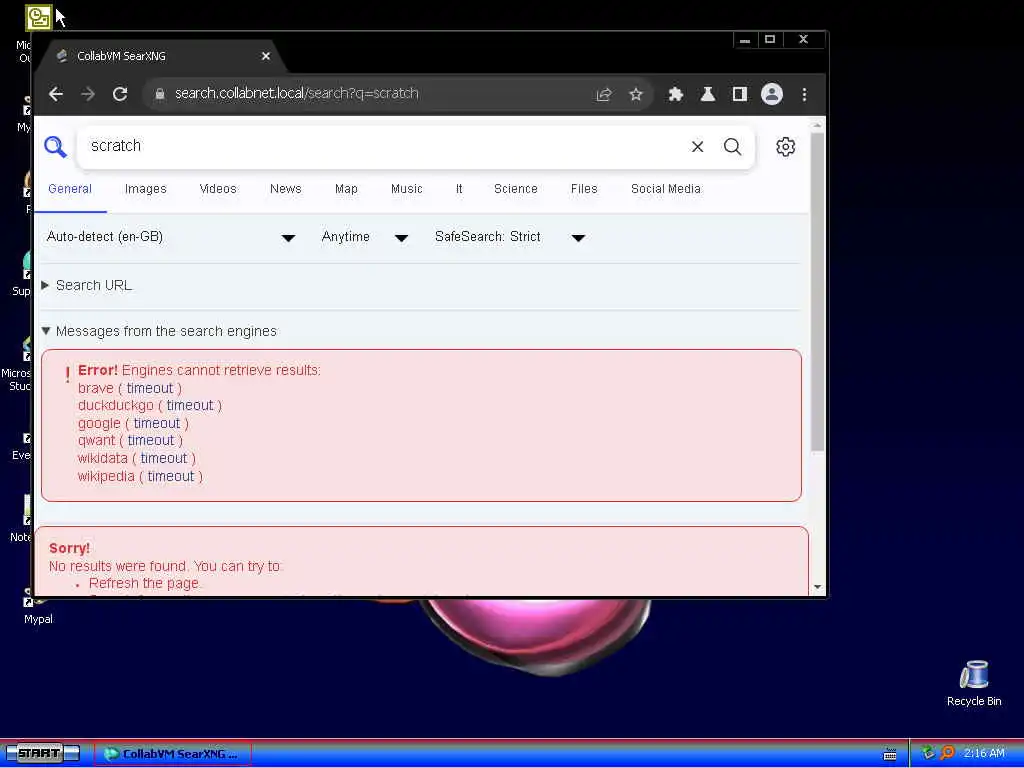Open the SafeSearch: Strict dropdown
This screenshot has height=768, width=1024.
pyautogui.click(x=509, y=237)
